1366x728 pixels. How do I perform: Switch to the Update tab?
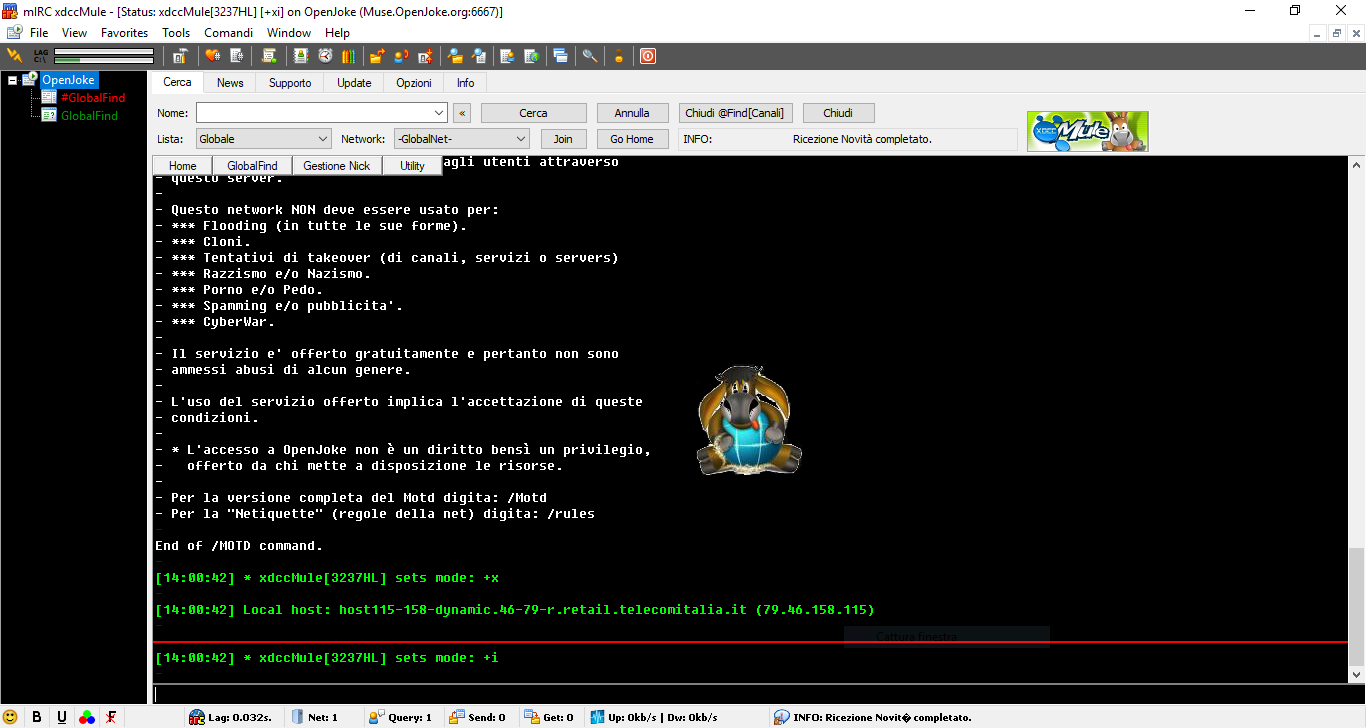354,83
